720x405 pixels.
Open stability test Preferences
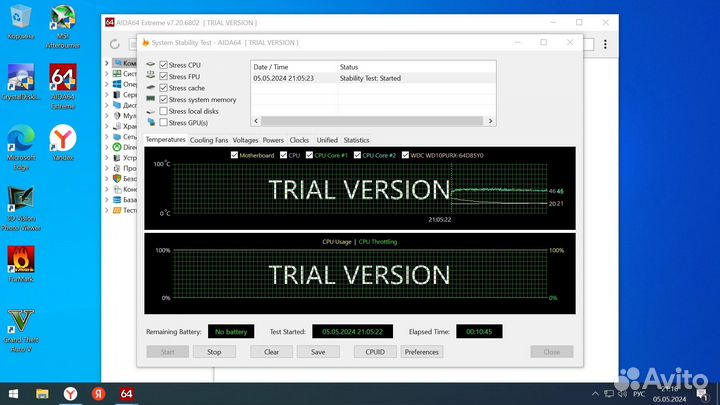(422, 352)
